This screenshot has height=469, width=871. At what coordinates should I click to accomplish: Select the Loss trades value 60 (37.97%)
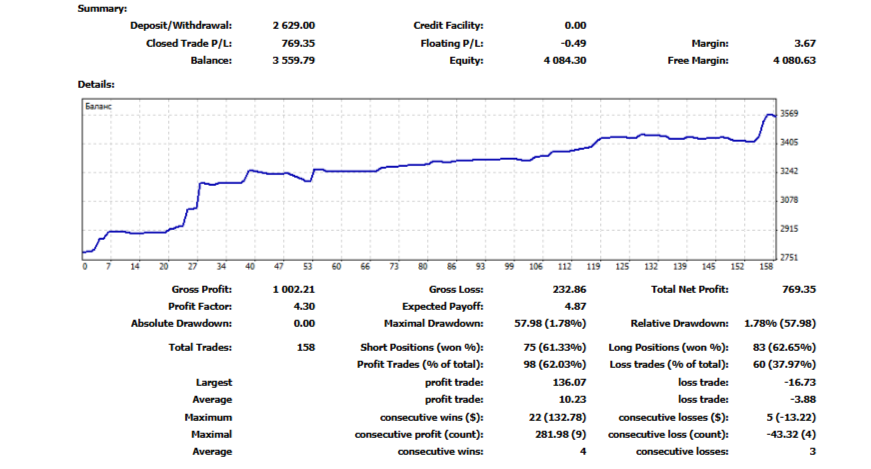click(784, 365)
